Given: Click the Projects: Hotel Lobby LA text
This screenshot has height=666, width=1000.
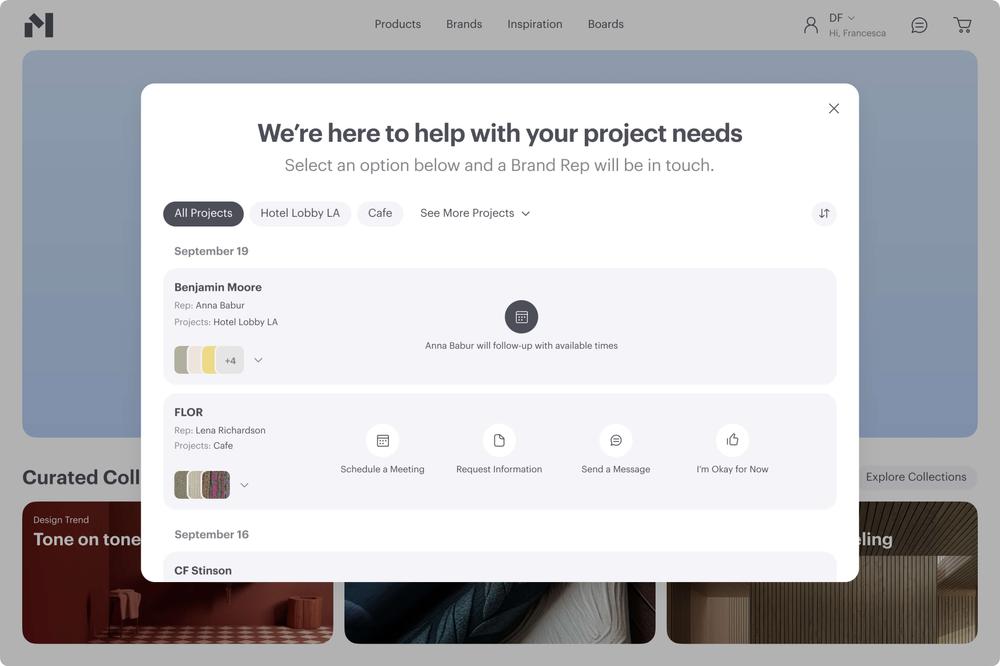Looking at the screenshot, I should click(226, 322).
